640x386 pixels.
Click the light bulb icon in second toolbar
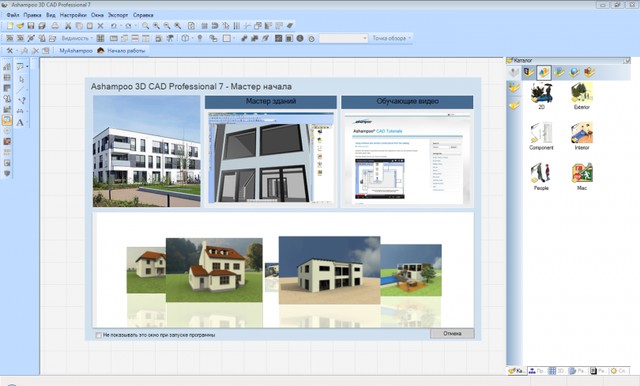click(200, 38)
